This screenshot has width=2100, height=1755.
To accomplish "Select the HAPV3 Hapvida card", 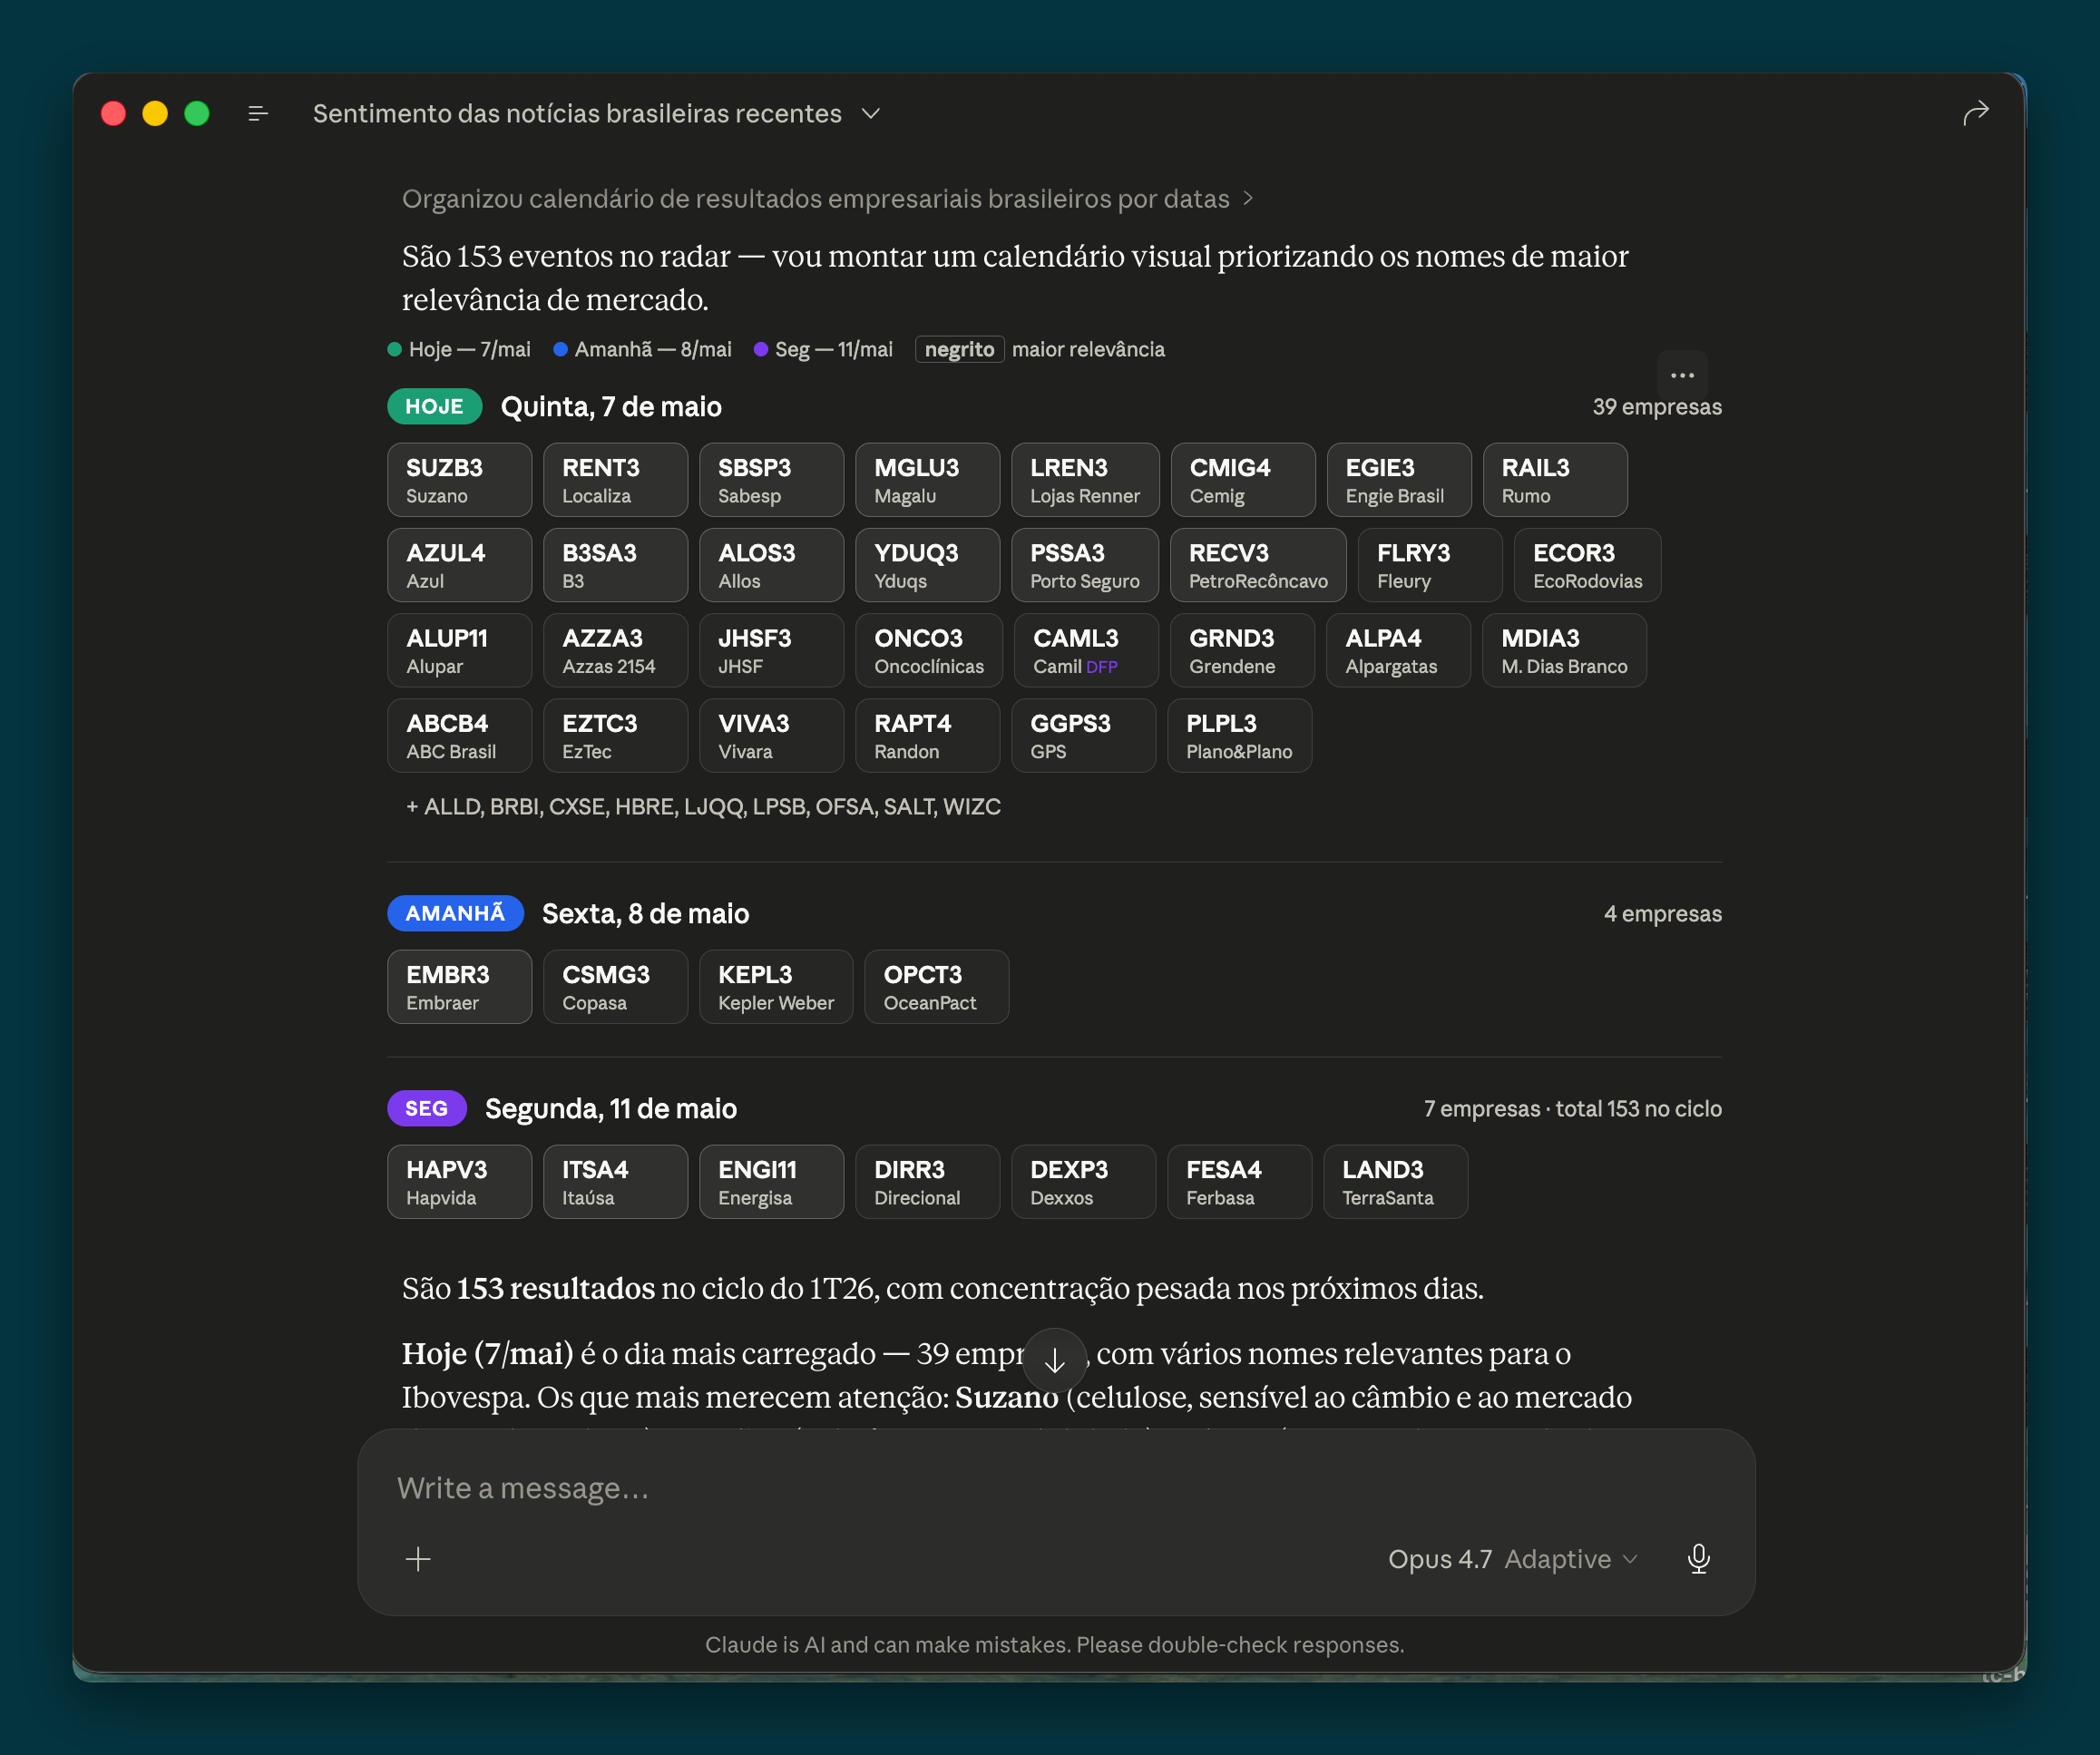I will 459,1182.
